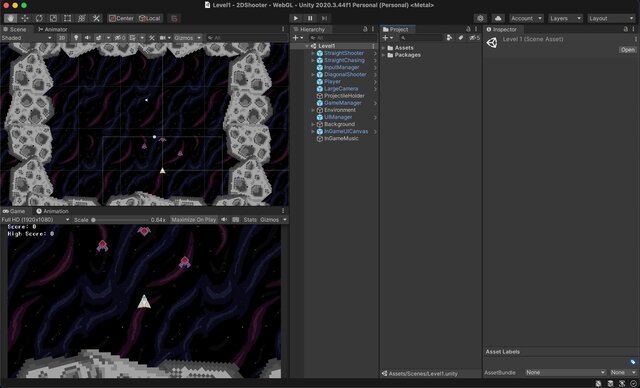The image size is (640, 388).
Task: Click the Play button
Action: click(296, 18)
